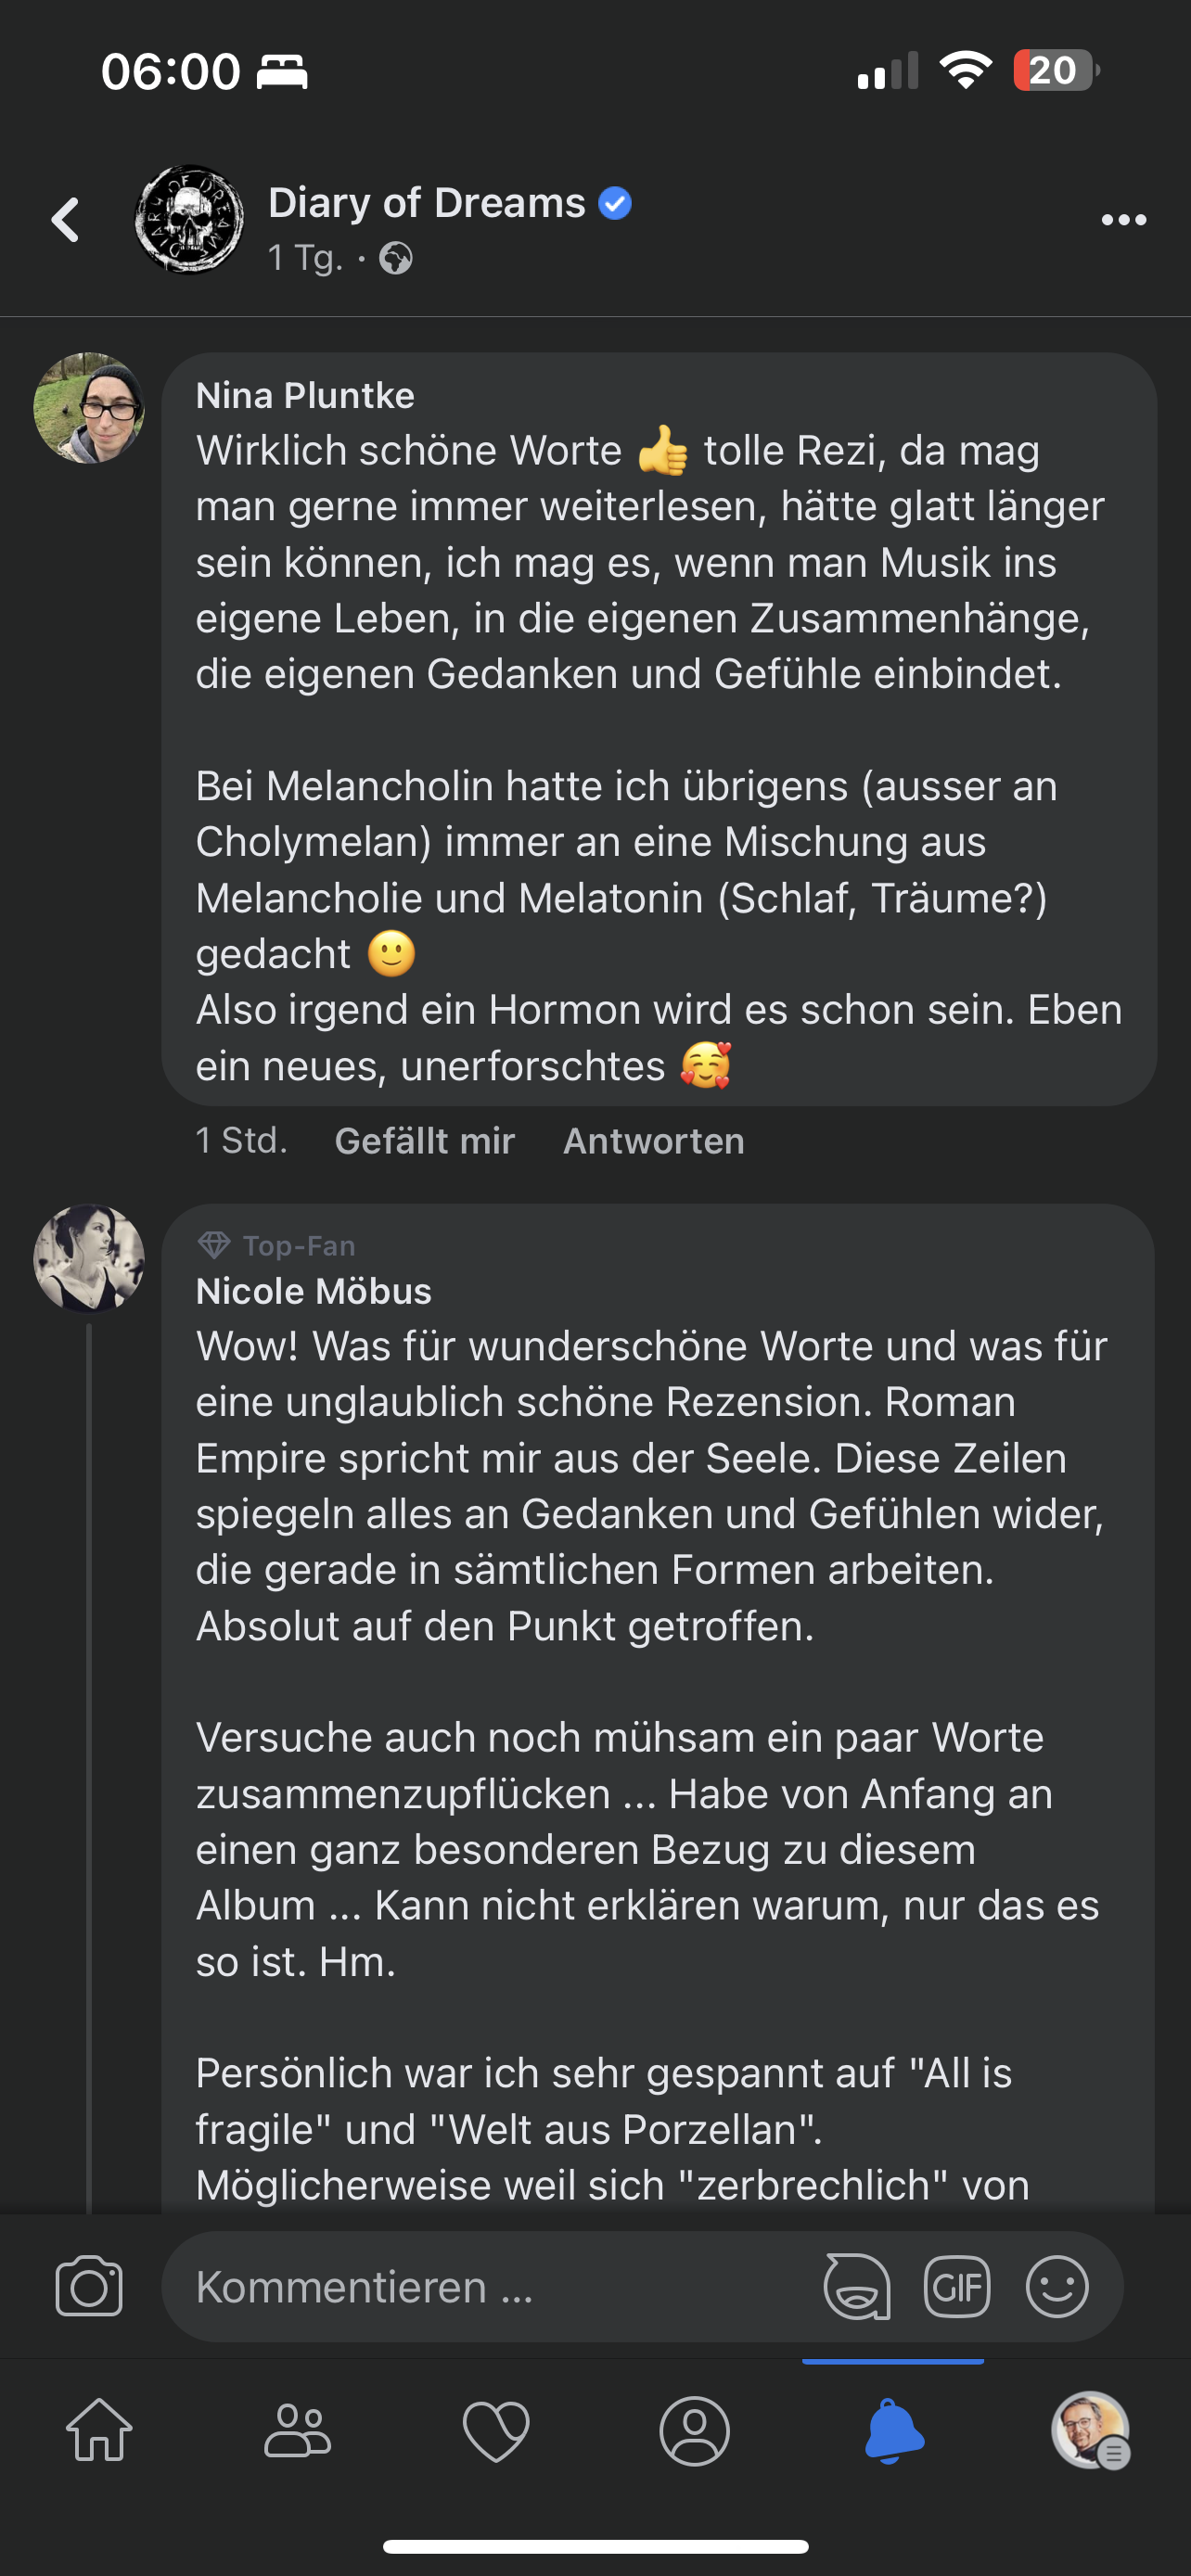
Task: Tap the back arrow in header
Action: pyautogui.click(x=66, y=220)
